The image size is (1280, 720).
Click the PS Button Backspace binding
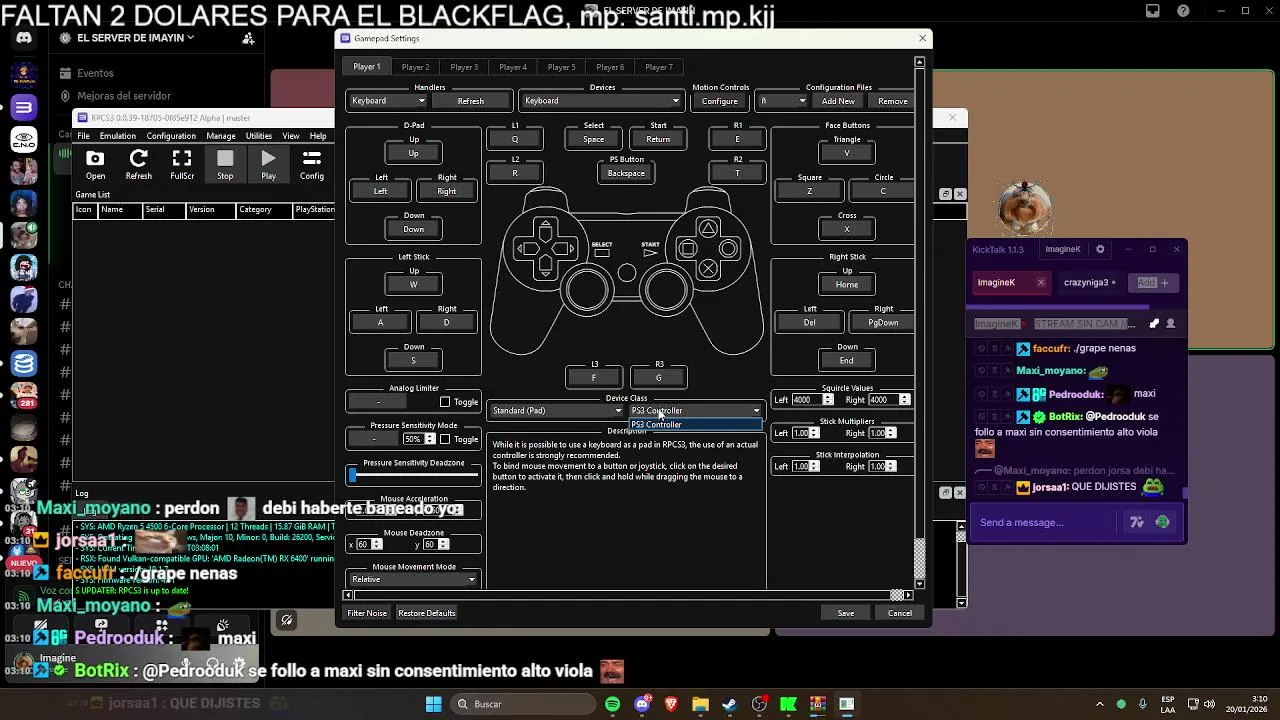pos(626,173)
